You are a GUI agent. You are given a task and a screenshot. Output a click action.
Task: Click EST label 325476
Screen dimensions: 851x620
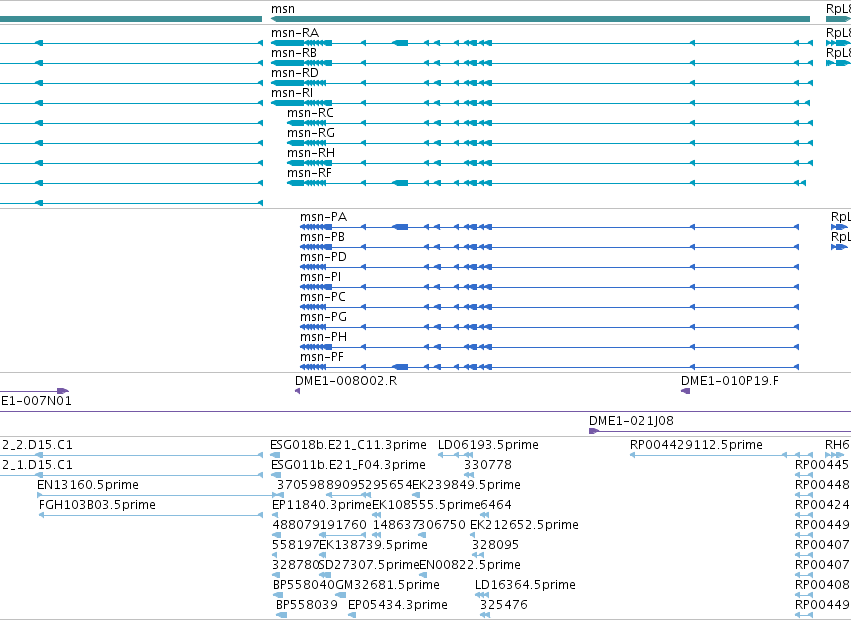point(503,606)
